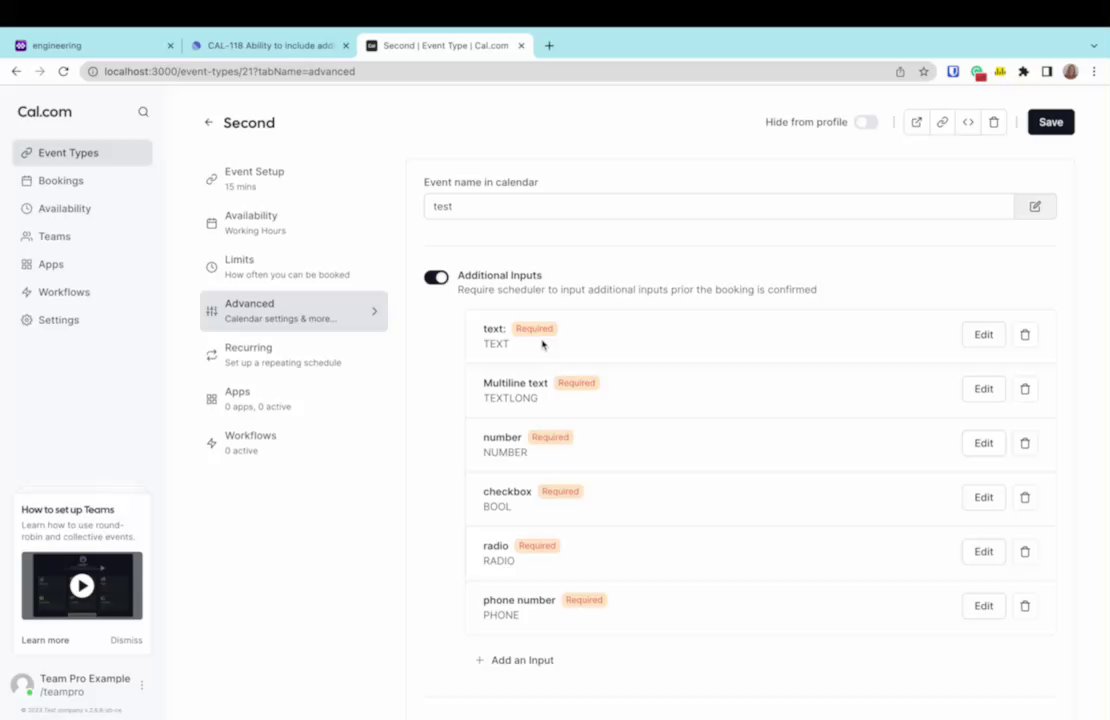Open side panel icon in browser toolbar

click(x=1046, y=72)
